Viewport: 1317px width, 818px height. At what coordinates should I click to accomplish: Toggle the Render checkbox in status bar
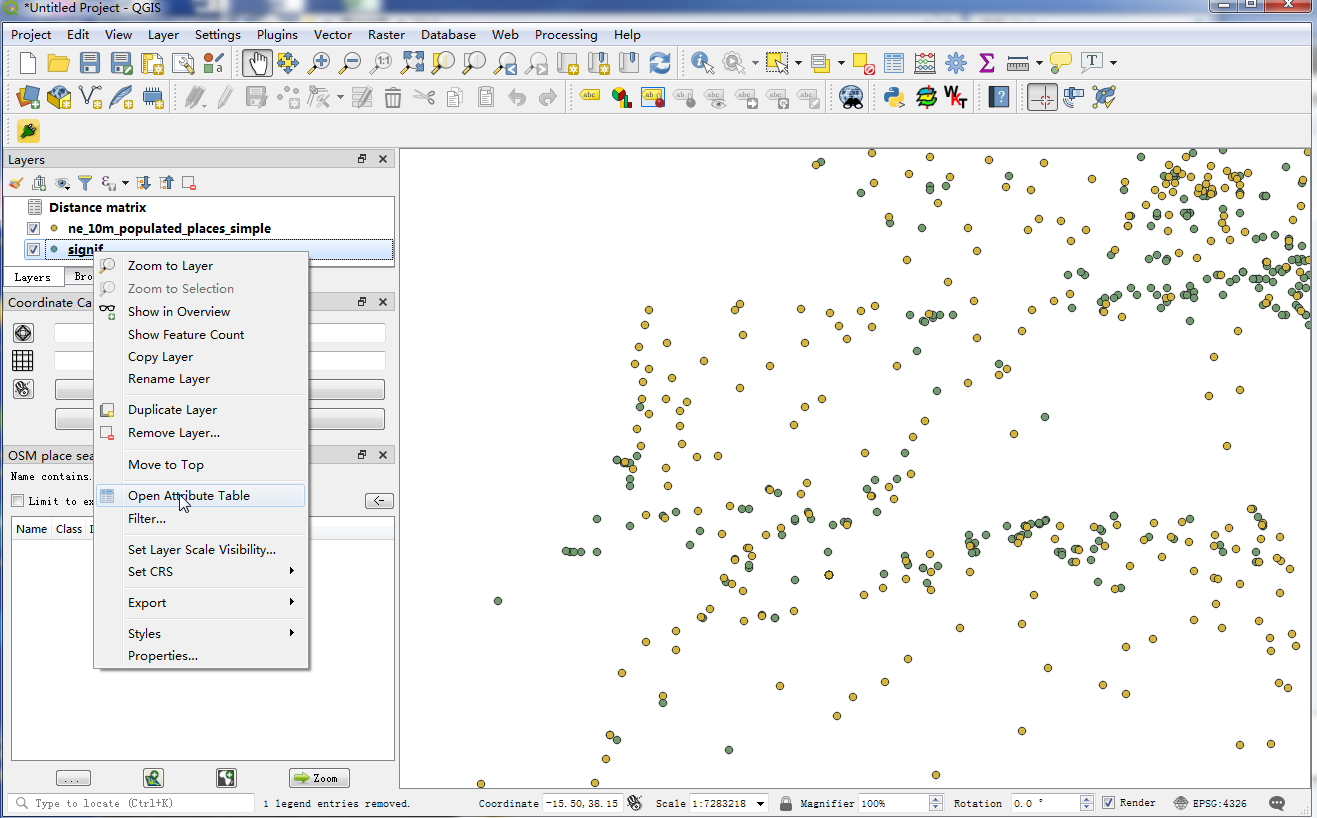pos(1108,803)
